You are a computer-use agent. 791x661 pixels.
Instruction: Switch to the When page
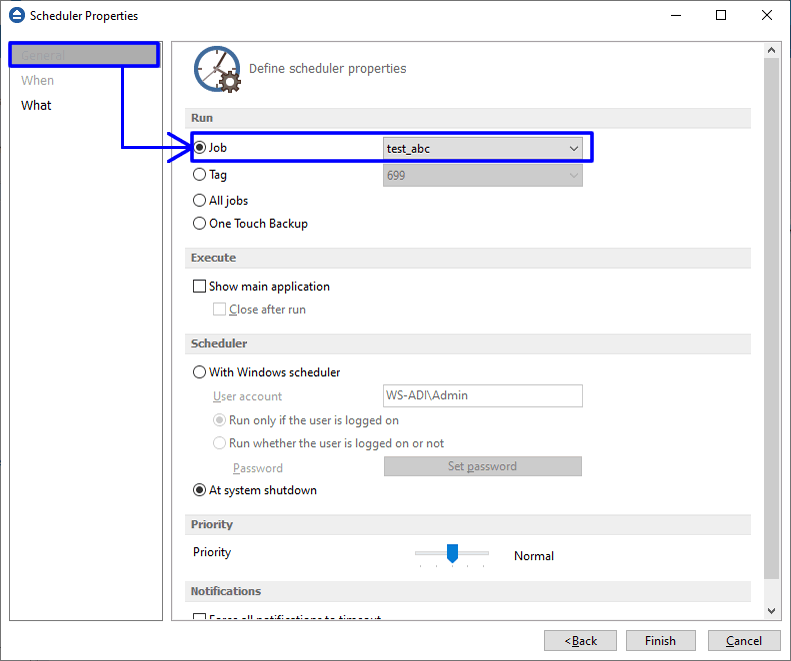38,81
